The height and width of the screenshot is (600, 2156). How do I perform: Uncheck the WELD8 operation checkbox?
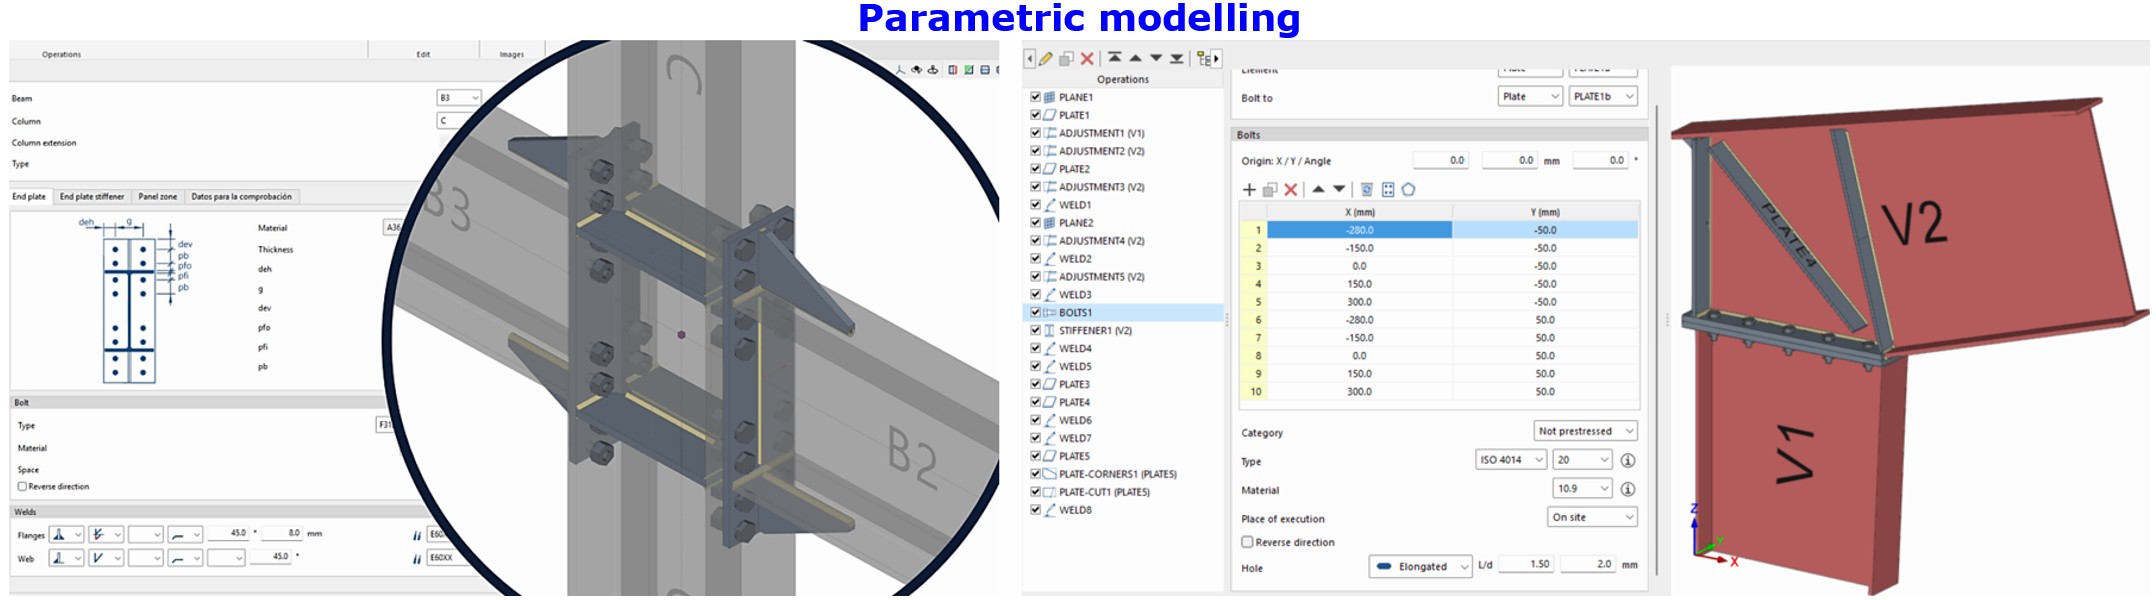click(x=1036, y=510)
